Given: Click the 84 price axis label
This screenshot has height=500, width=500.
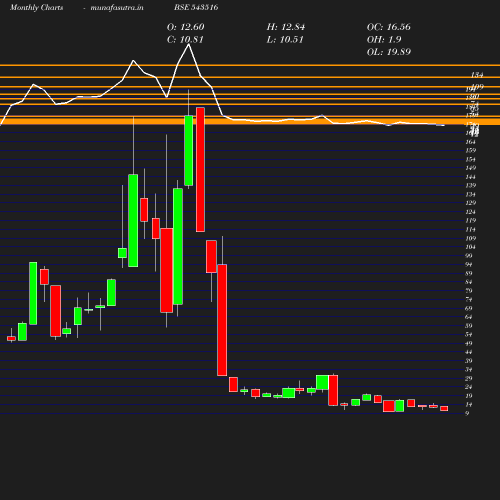Looking at the screenshot, I should [x=469, y=282].
